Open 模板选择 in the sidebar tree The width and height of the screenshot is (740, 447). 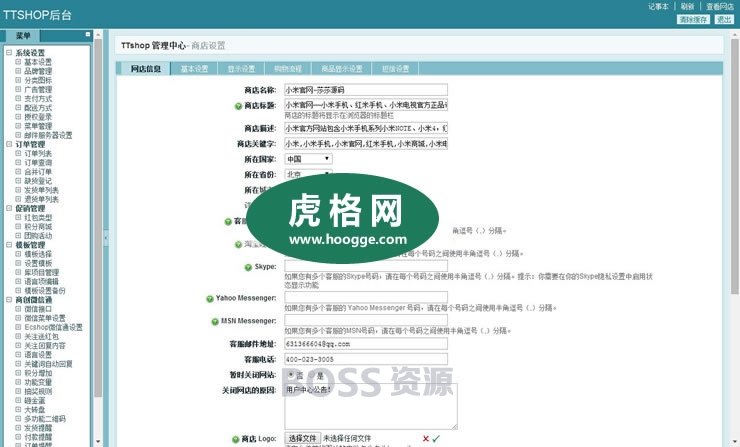[38, 254]
